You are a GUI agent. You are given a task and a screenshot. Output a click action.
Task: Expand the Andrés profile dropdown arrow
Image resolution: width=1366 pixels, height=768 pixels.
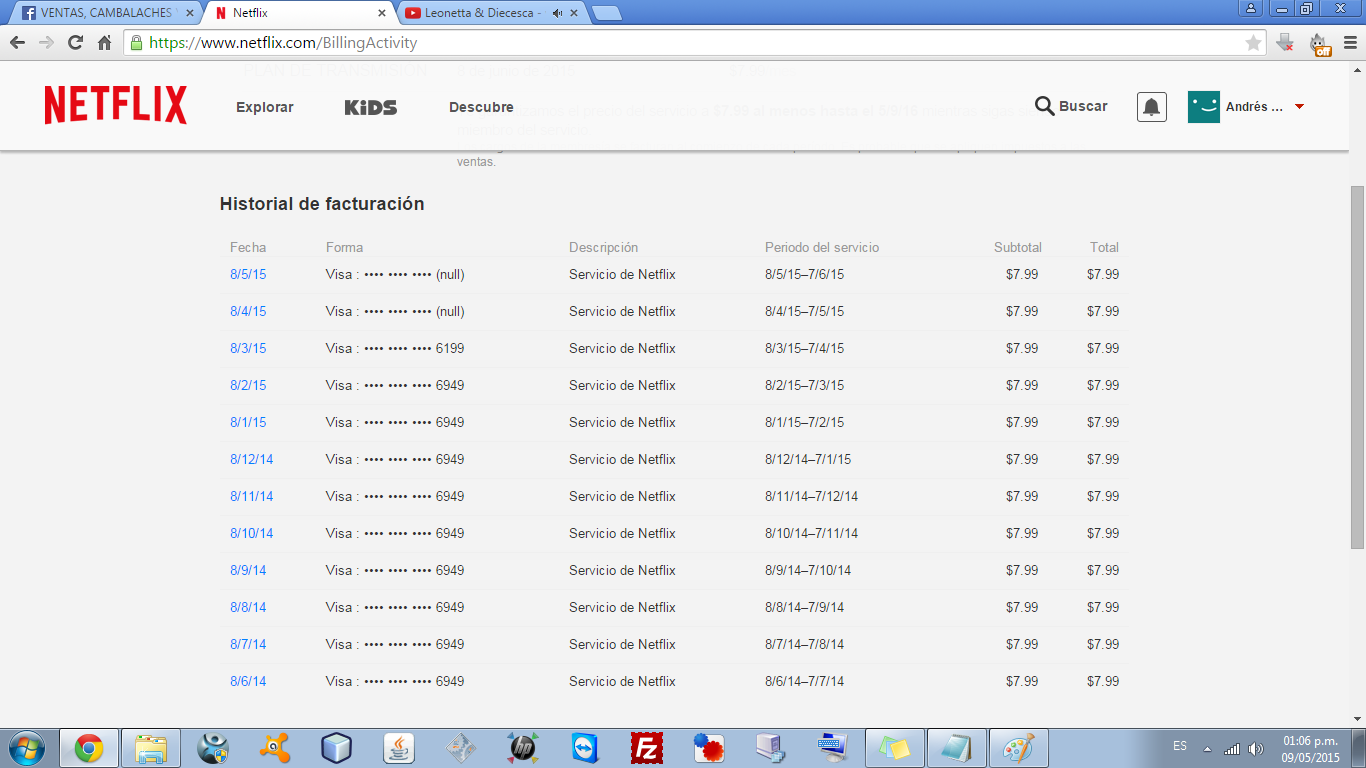point(1299,107)
